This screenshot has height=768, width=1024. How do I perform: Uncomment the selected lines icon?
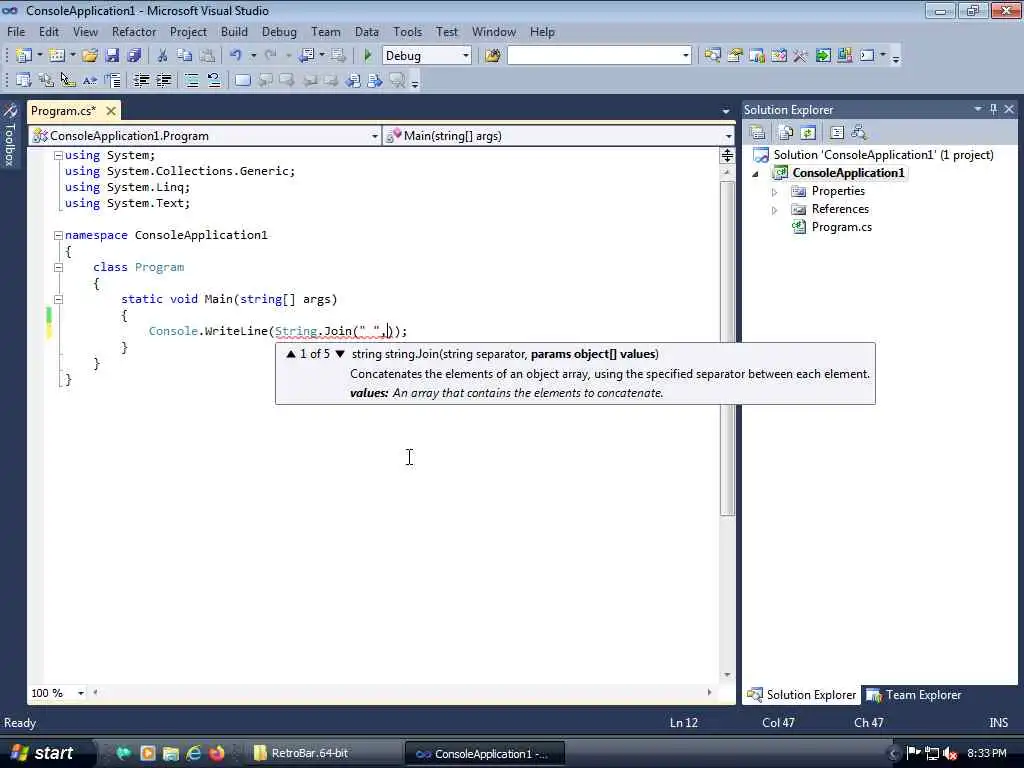coord(214,80)
